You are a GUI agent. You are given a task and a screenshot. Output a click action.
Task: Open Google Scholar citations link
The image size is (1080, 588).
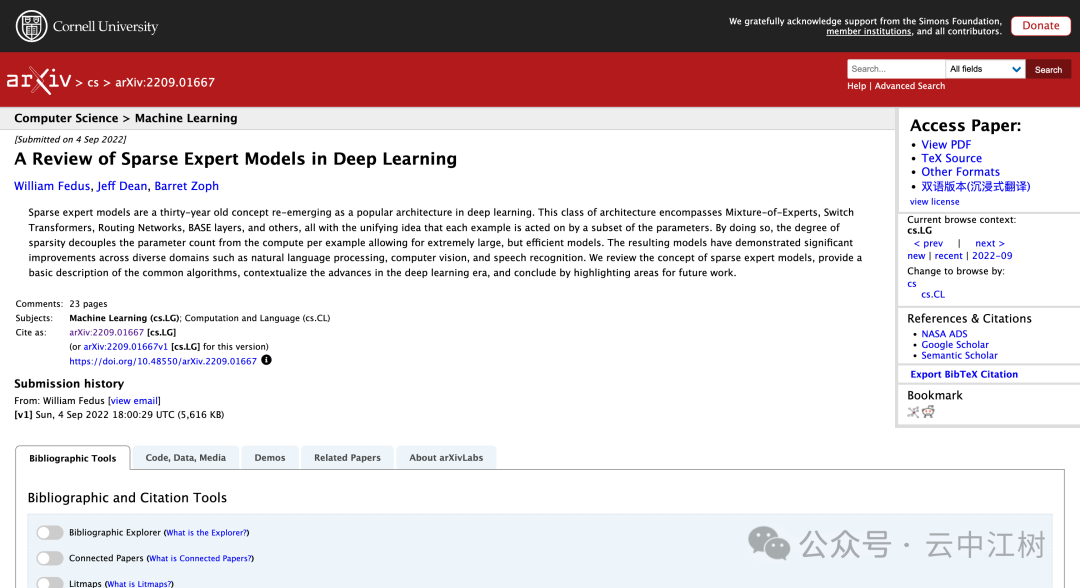coord(955,345)
